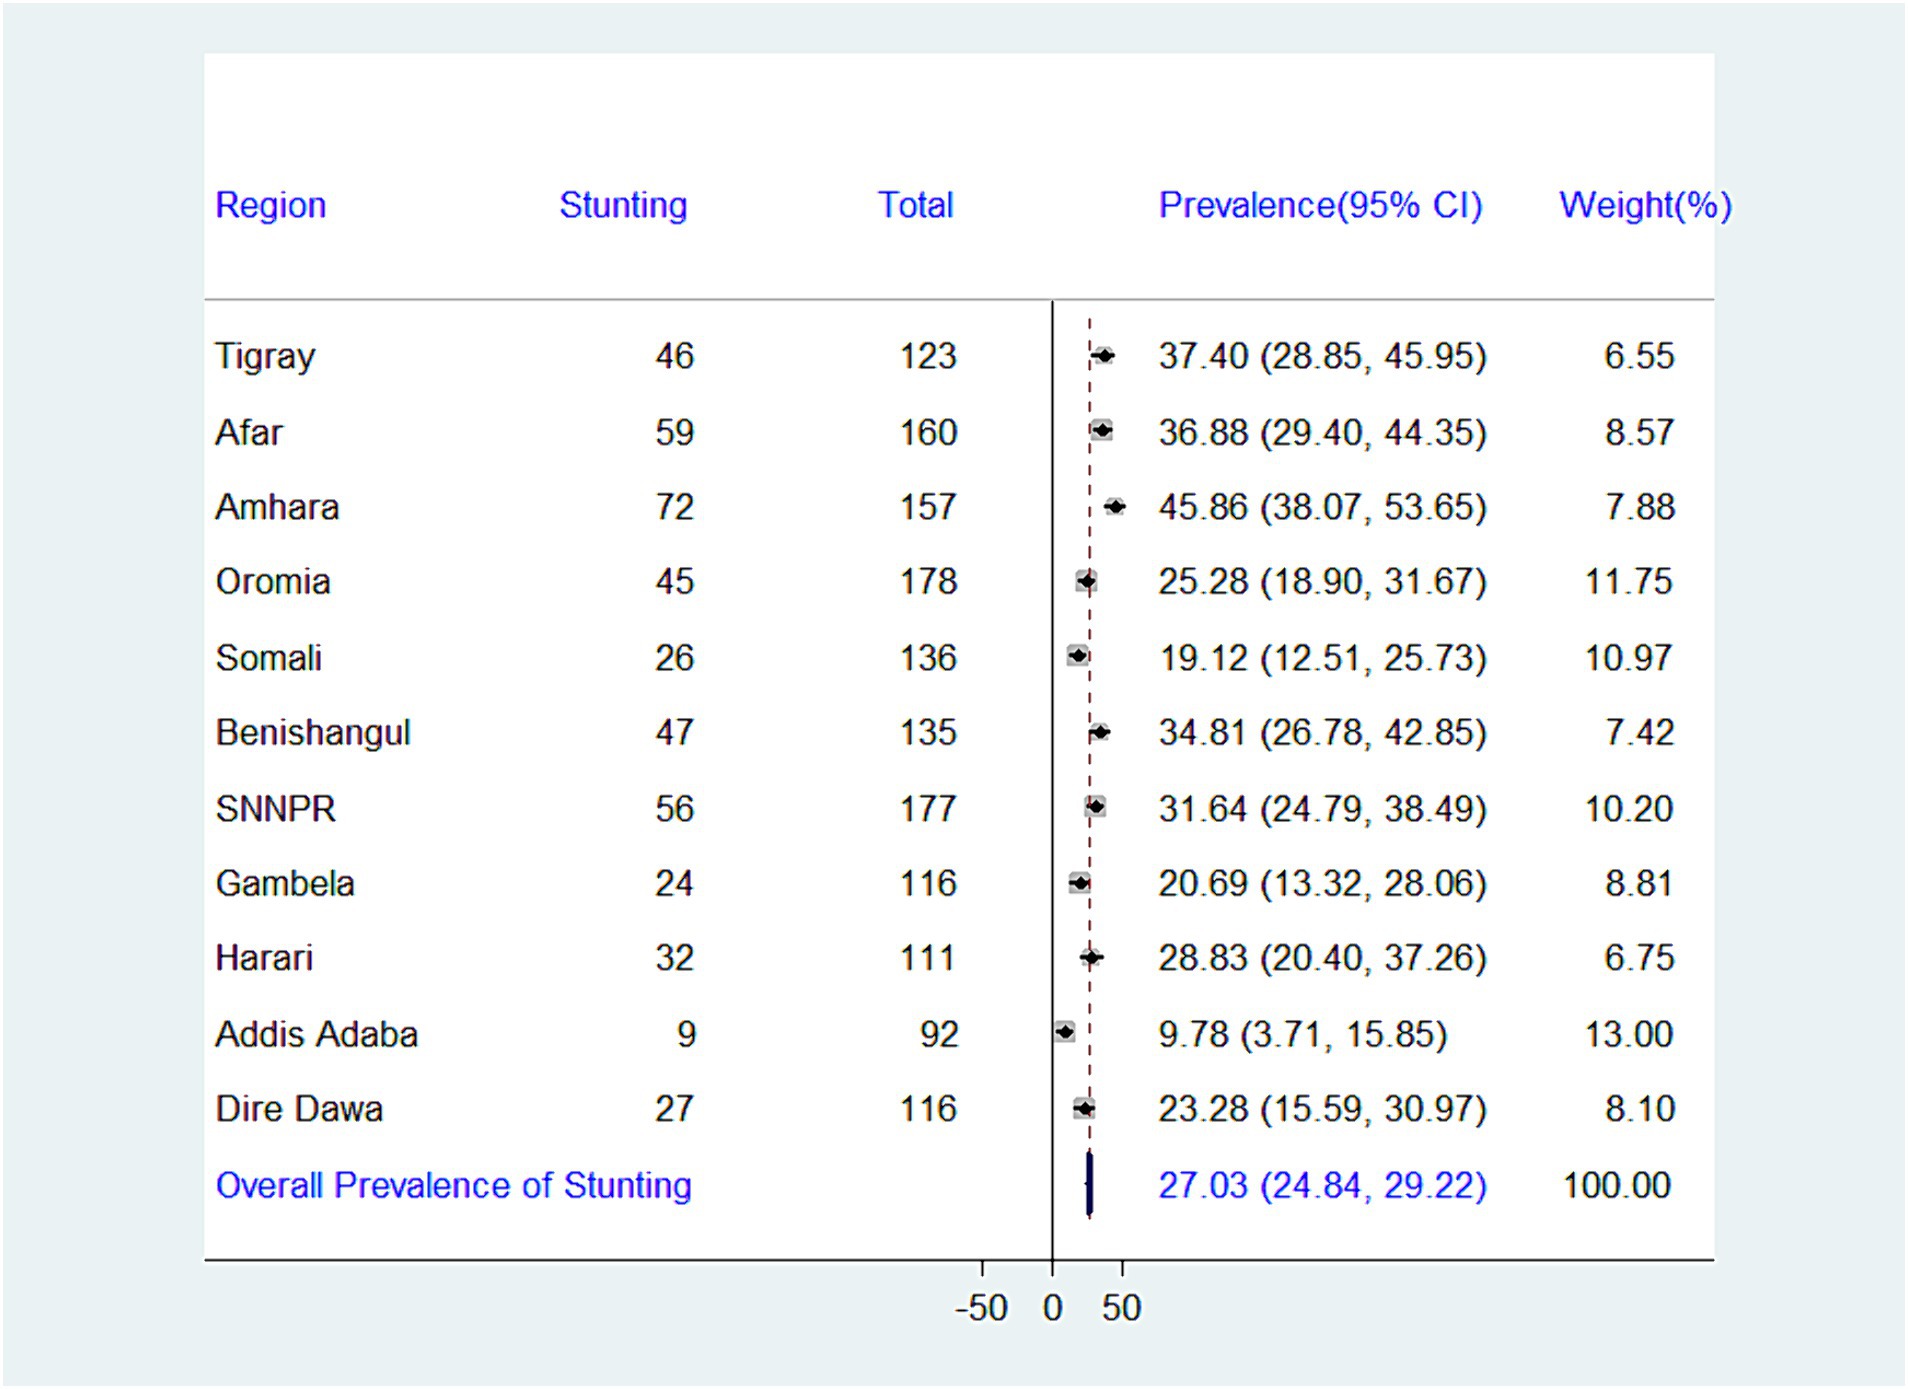
Task: Click Overall Prevalence of Stunting label
Action: (454, 1185)
